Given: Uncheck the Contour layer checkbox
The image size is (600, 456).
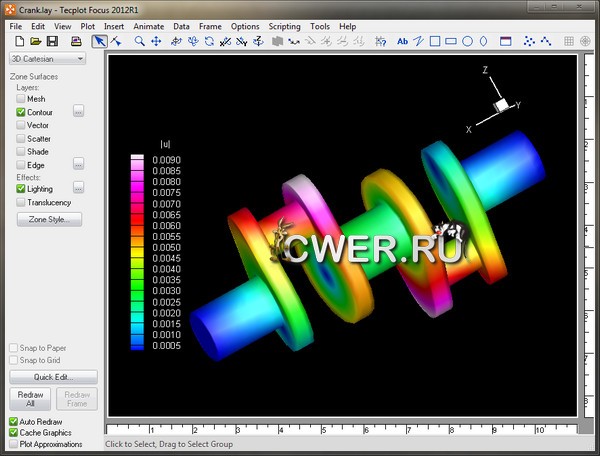Looking at the screenshot, I should coord(21,112).
